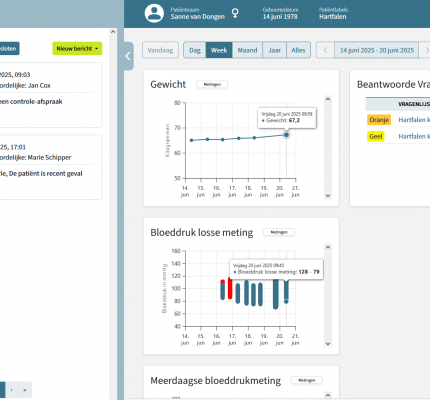Screen dimensions: 430x400
Task: Click Metingen button next to Bloeddruk losse meting
Action: coord(279,232)
